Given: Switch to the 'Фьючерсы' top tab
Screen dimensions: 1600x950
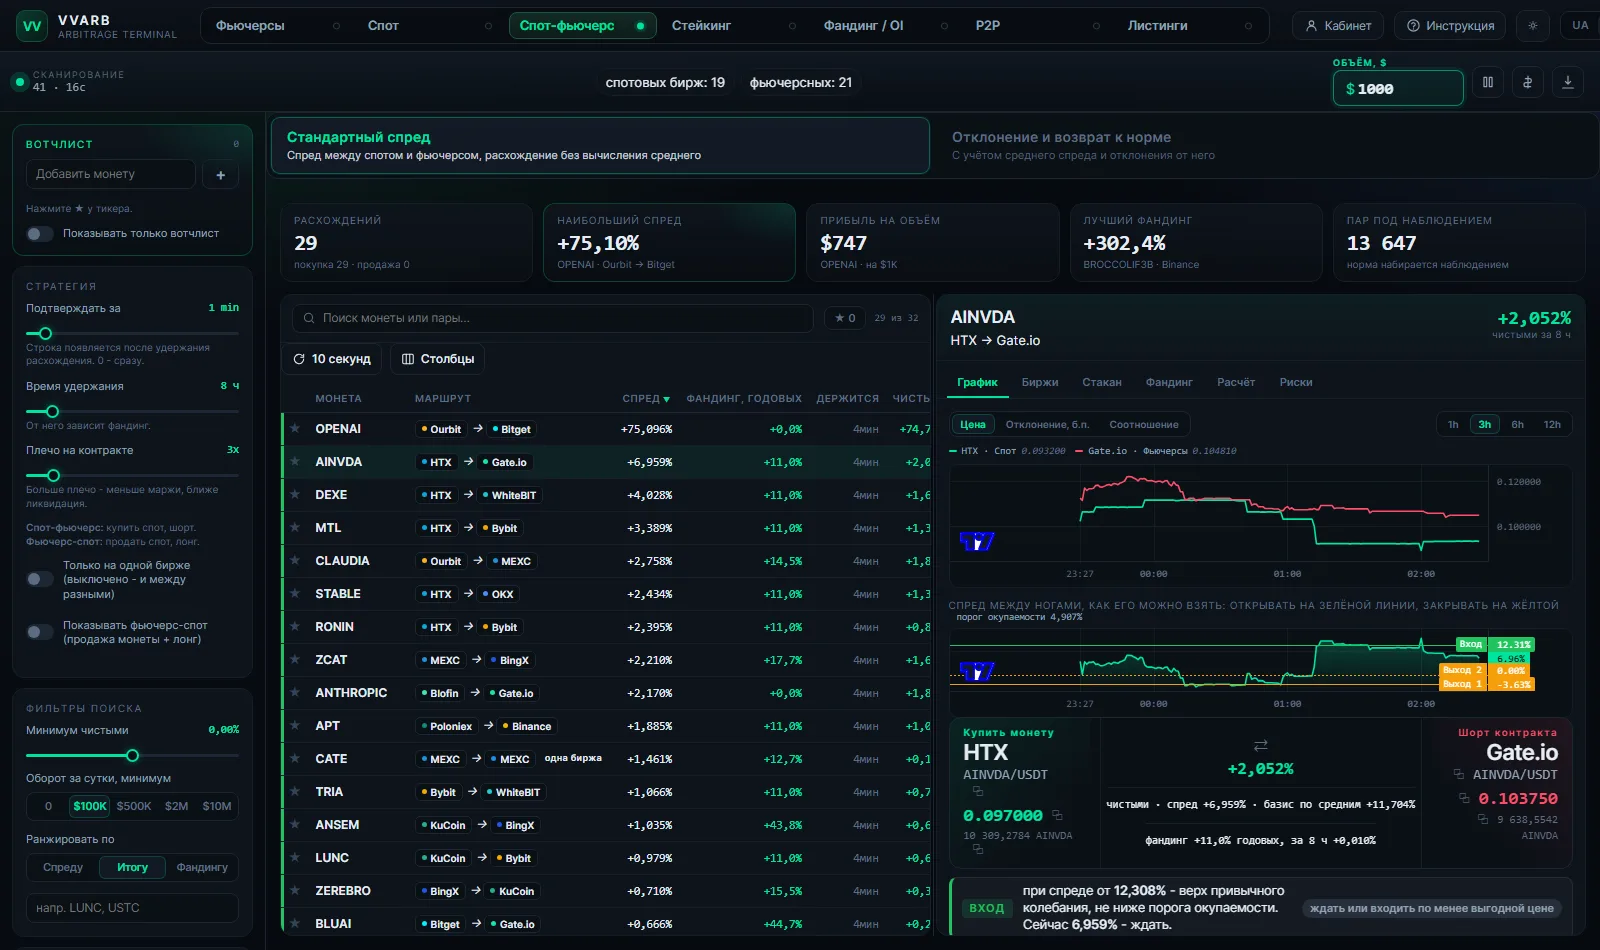Looking at the screenshot, I should pyautogui.click(x=250, y=26).
